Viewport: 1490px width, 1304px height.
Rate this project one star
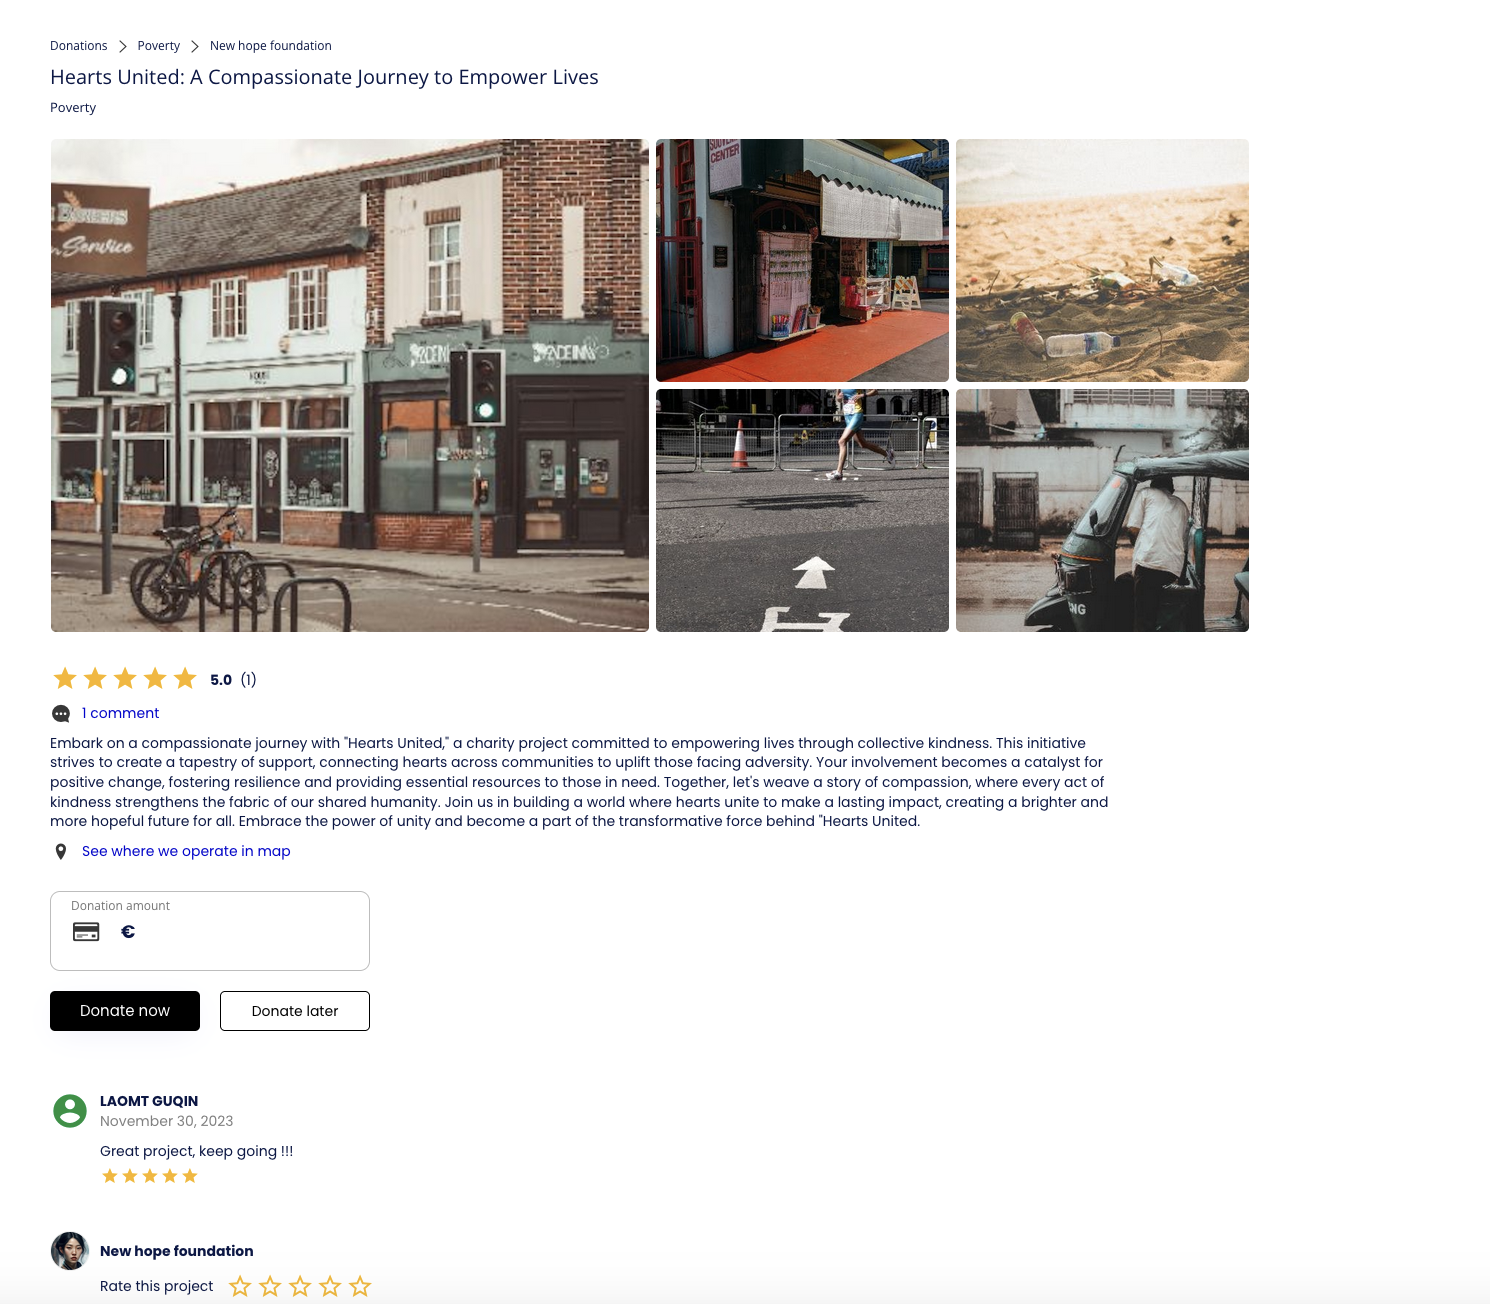click(x=240, y=1287)
